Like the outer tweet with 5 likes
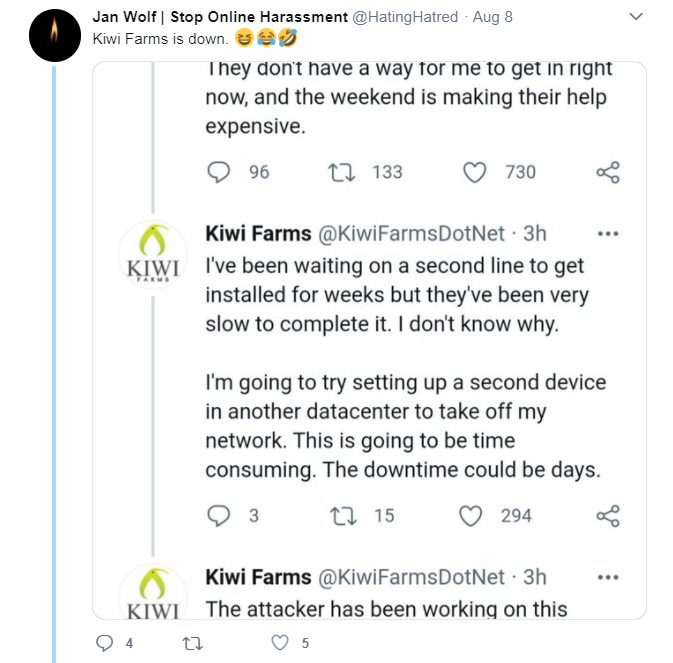Screen dimensions: 673x663 (280, 643)
